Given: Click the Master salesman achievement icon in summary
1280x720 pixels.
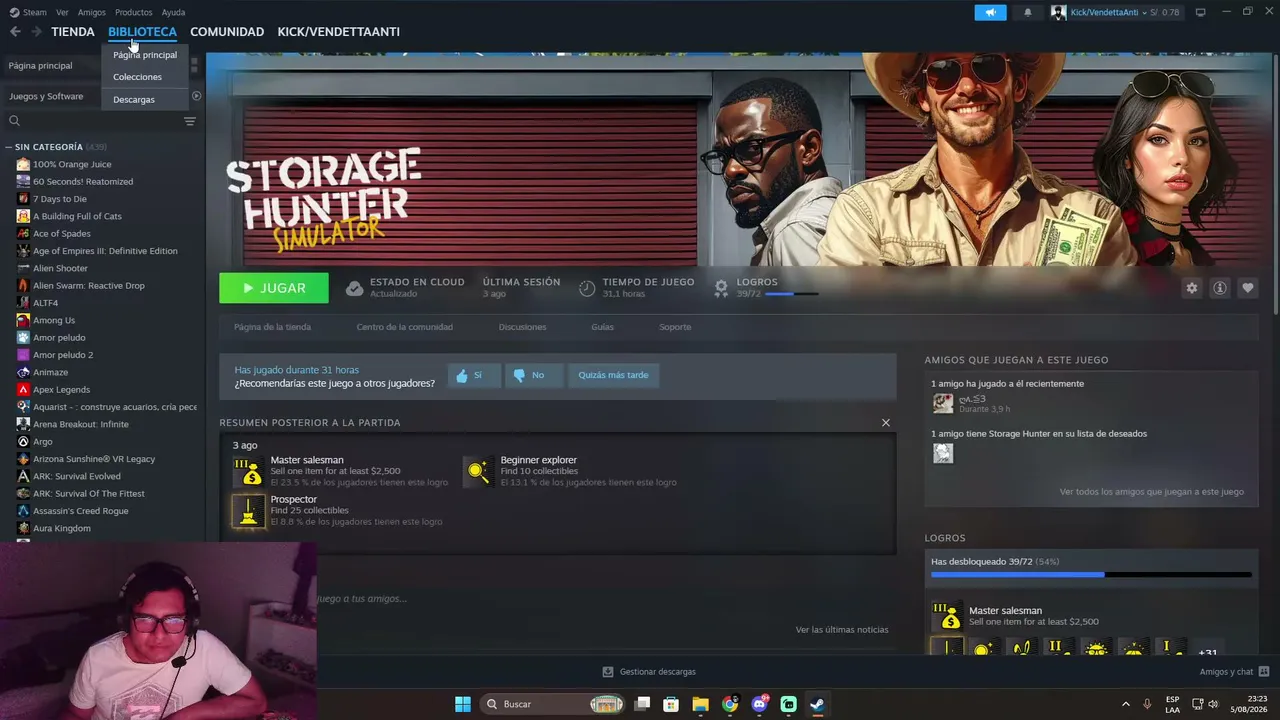Looking at the screenshot, I should click(x=249, y=471).
